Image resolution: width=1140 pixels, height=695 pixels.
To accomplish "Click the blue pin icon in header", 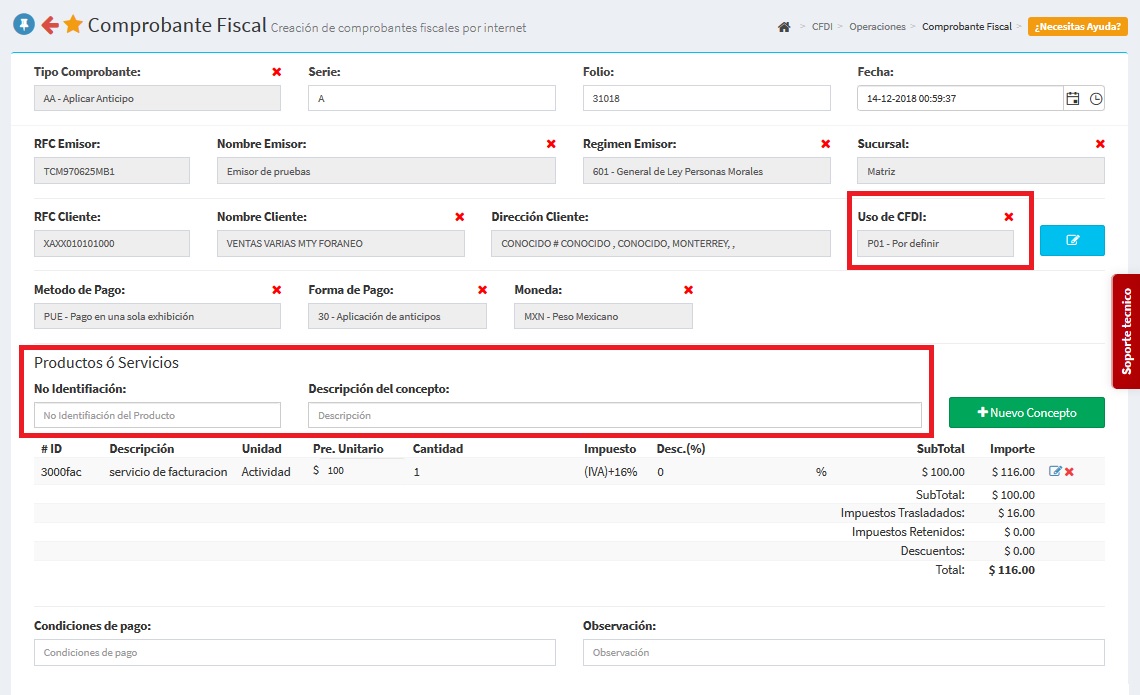I will (x=23, y=25).
